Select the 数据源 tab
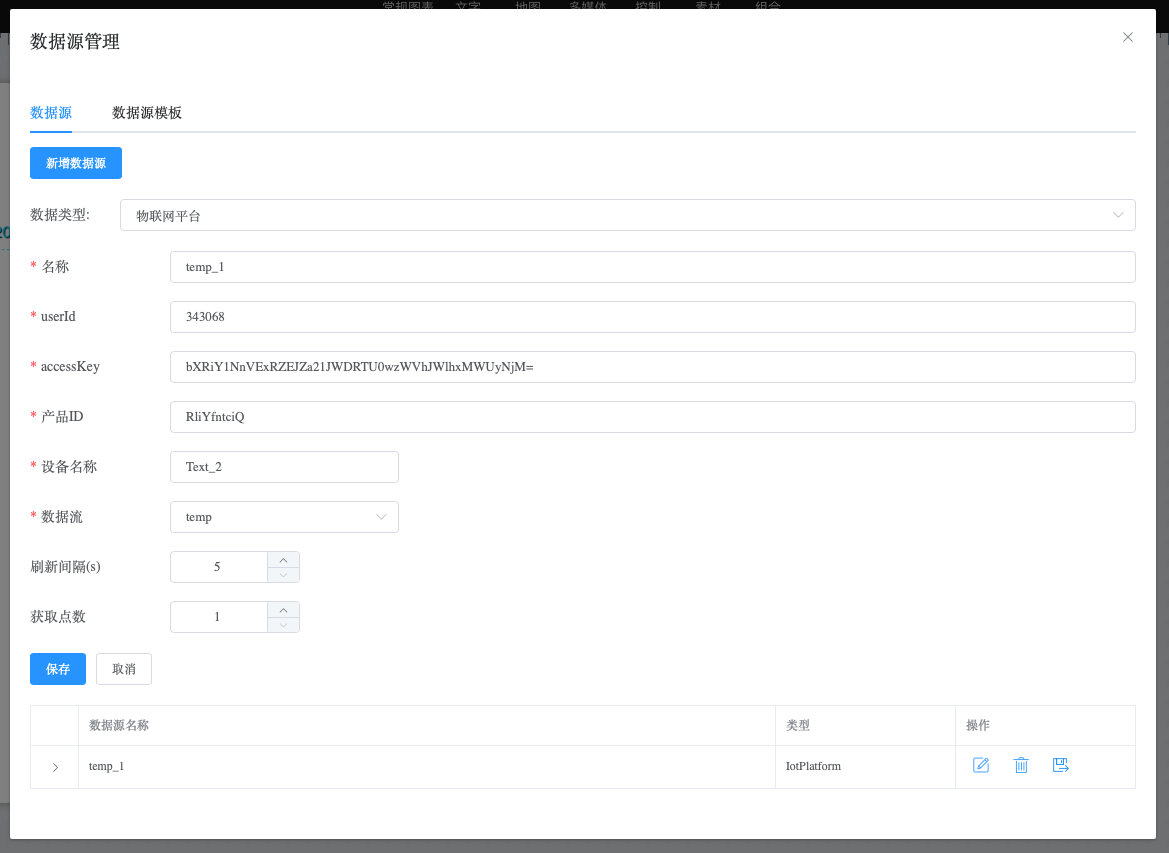This screenshot has height=853, width=1169. pyautogui.click(x=51, y=113)
